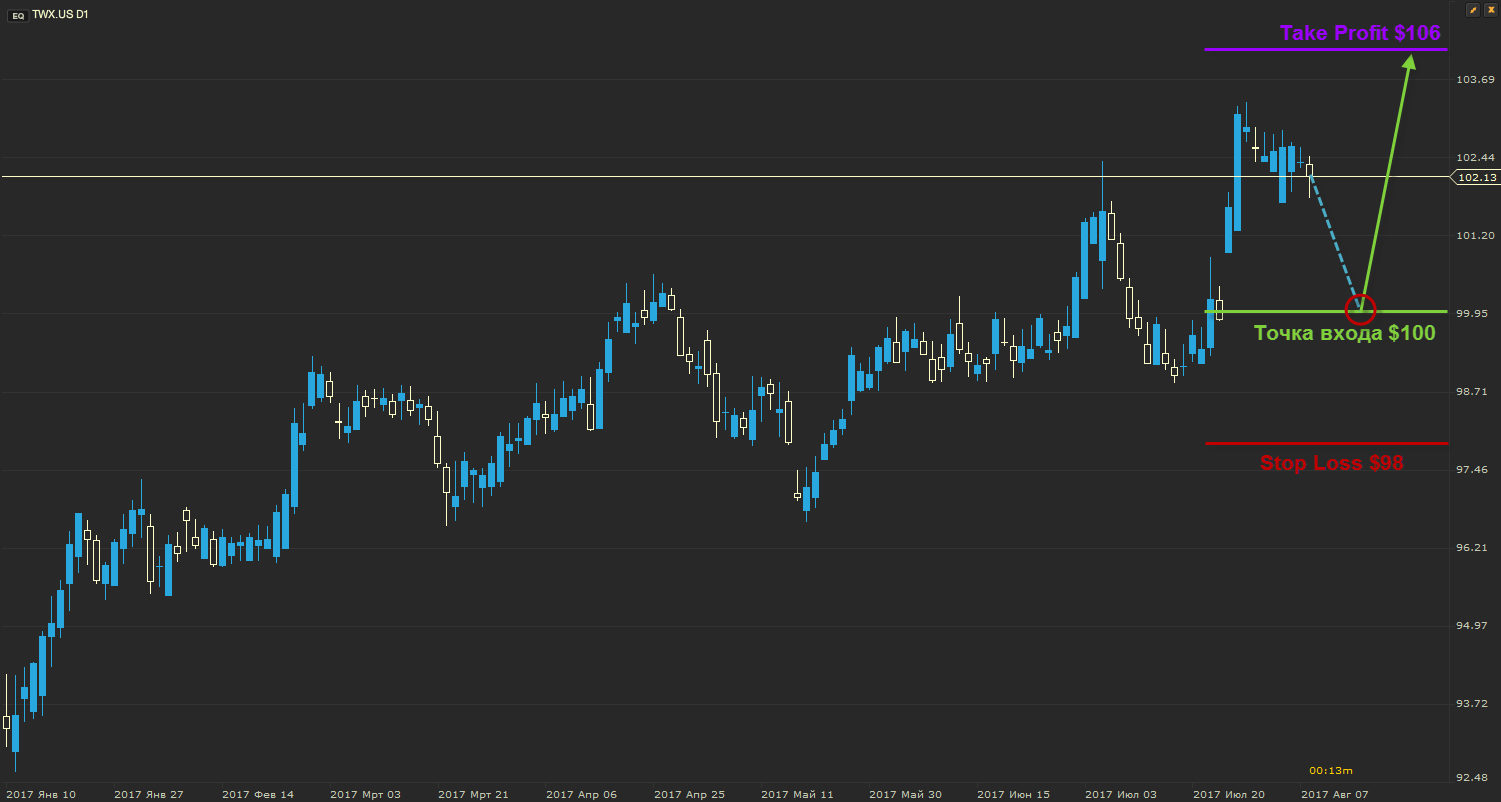Click date label 2017 Май 30

[905, 794]
